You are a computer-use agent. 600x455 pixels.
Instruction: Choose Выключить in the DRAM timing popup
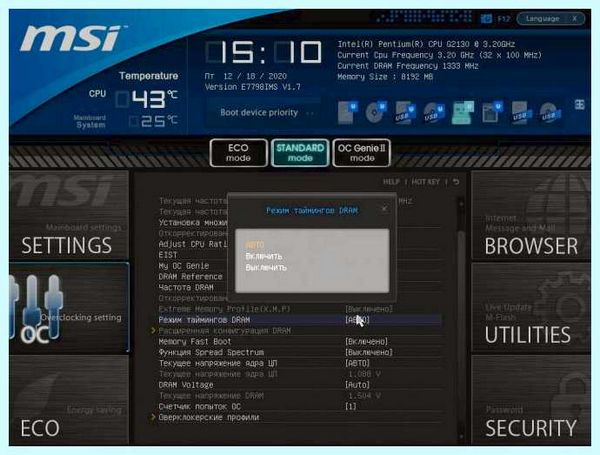click(x=266, y=267)
